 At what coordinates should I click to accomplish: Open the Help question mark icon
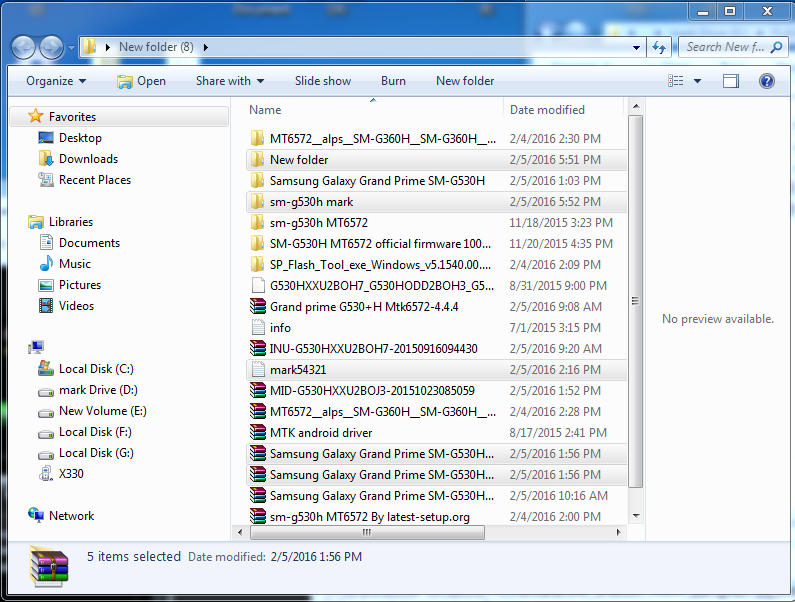(766, 81)
